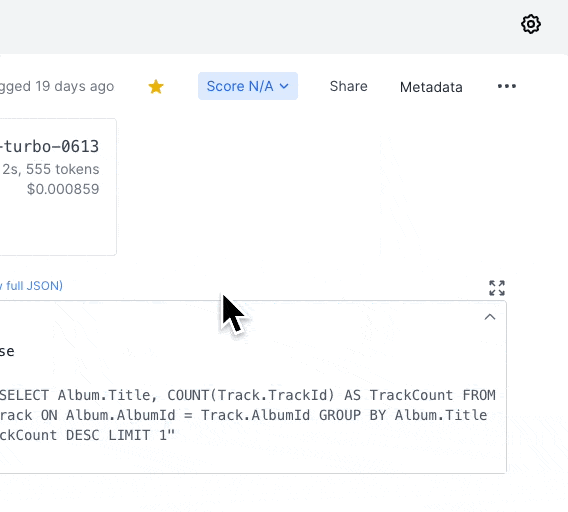Toggle the yellow star favorite

156,87
